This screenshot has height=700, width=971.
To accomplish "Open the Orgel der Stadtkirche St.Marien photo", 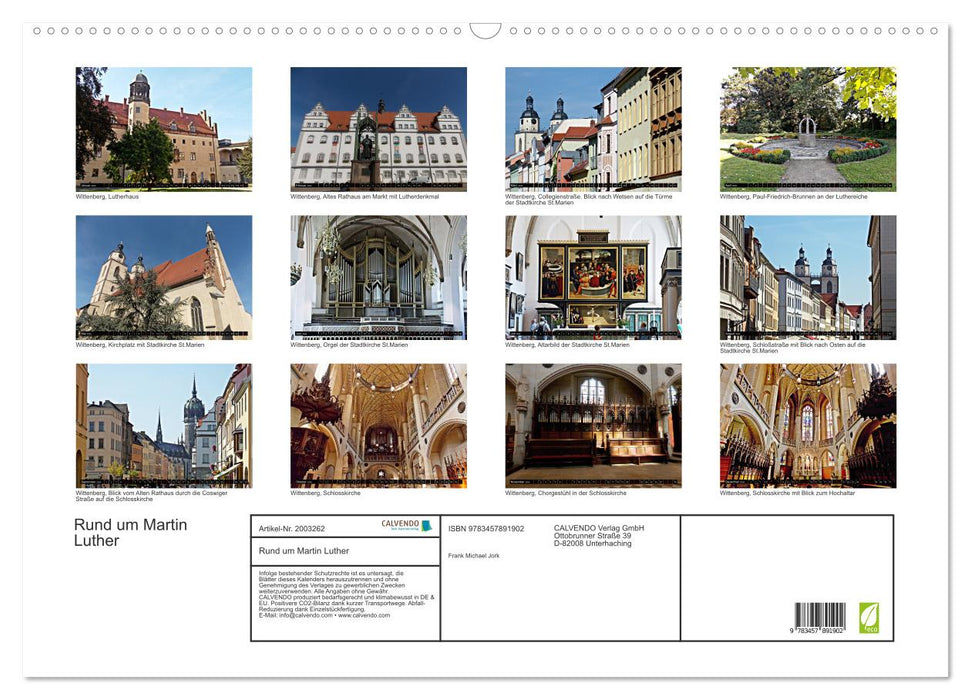I will pyautogui.click(x=378, y=276).
